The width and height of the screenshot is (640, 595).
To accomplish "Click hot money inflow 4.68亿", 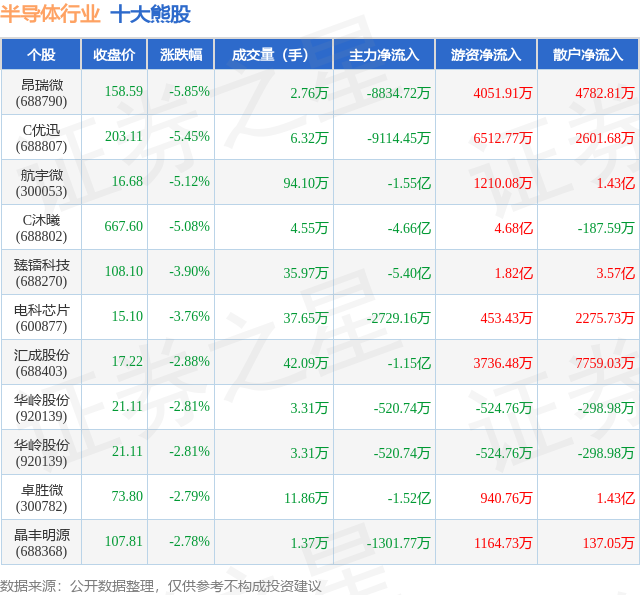I will [513, 228].
